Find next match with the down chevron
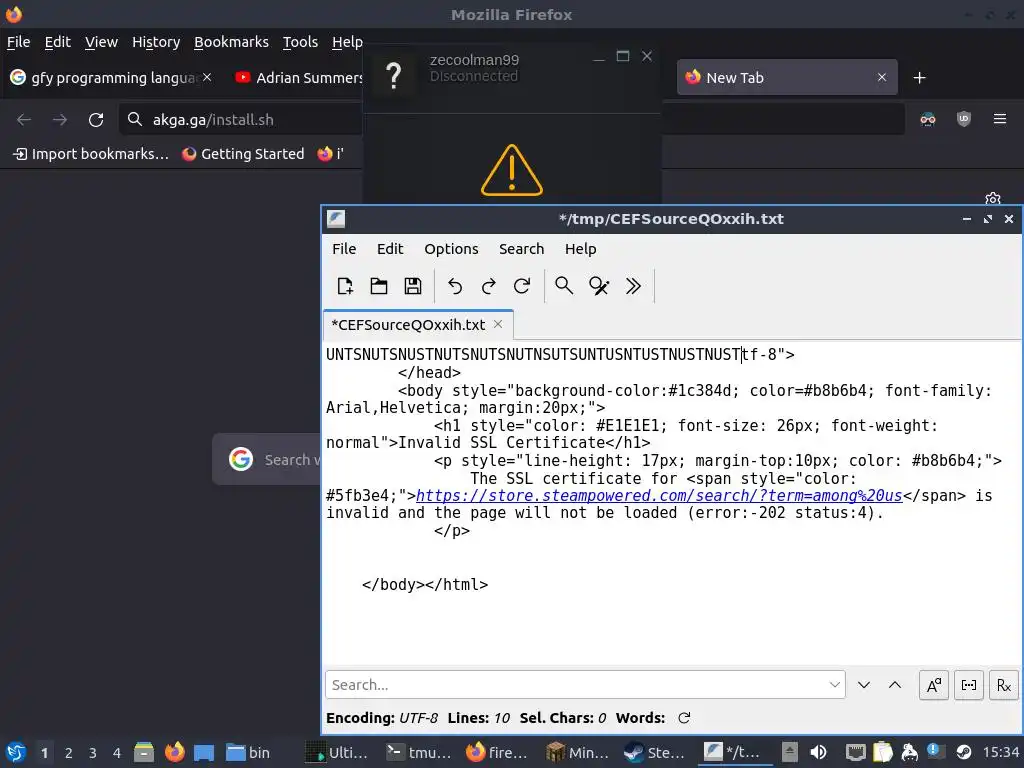The image size is (1024, 768). point(864,685)
